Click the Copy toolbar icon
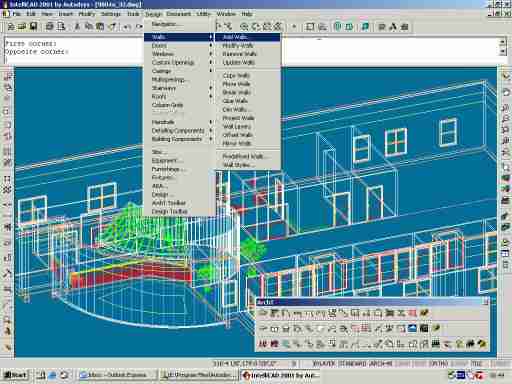The height and width of the screenshot is (384, 512). pos(89,27)
